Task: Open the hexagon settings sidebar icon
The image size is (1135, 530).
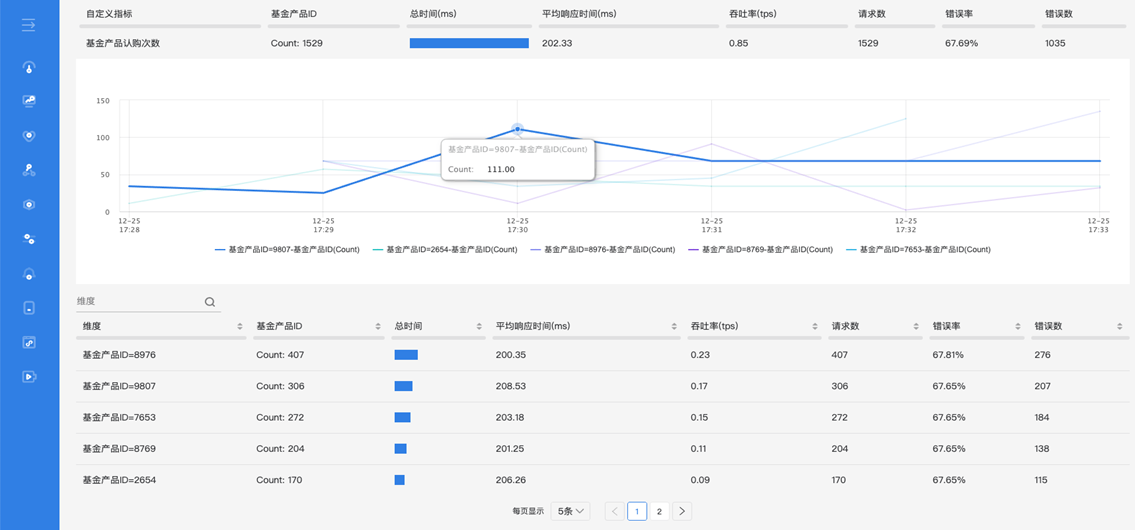Action: coord(29,205)
